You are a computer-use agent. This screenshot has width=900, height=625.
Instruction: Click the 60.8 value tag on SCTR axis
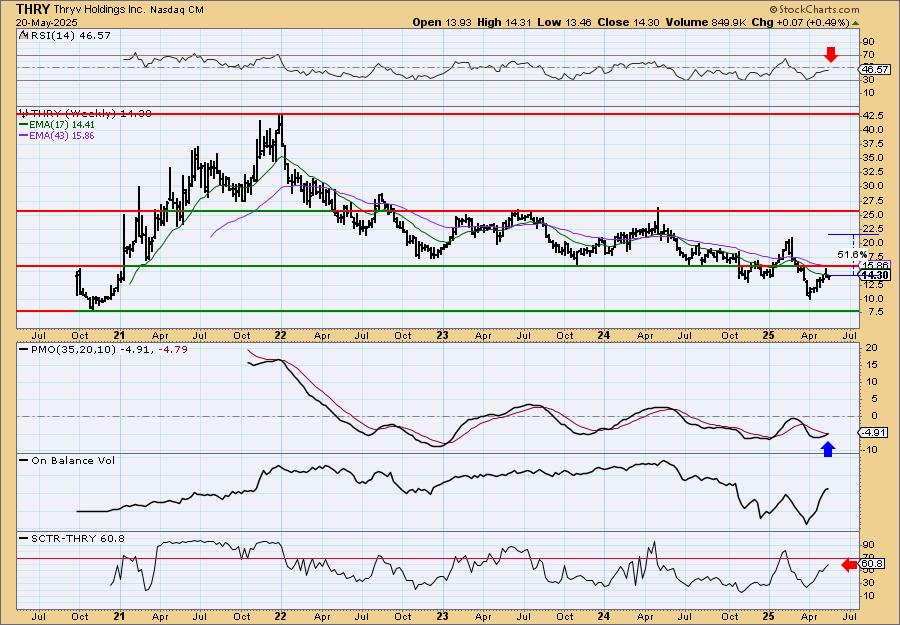click(873, 565)
